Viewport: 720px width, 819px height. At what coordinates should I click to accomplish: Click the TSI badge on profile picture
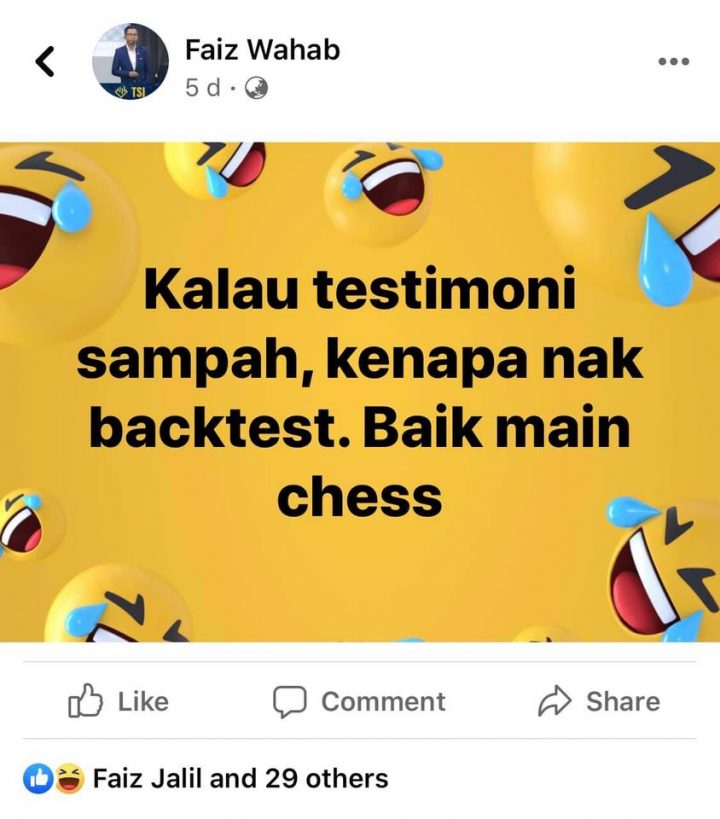click(x=131, y=92)
